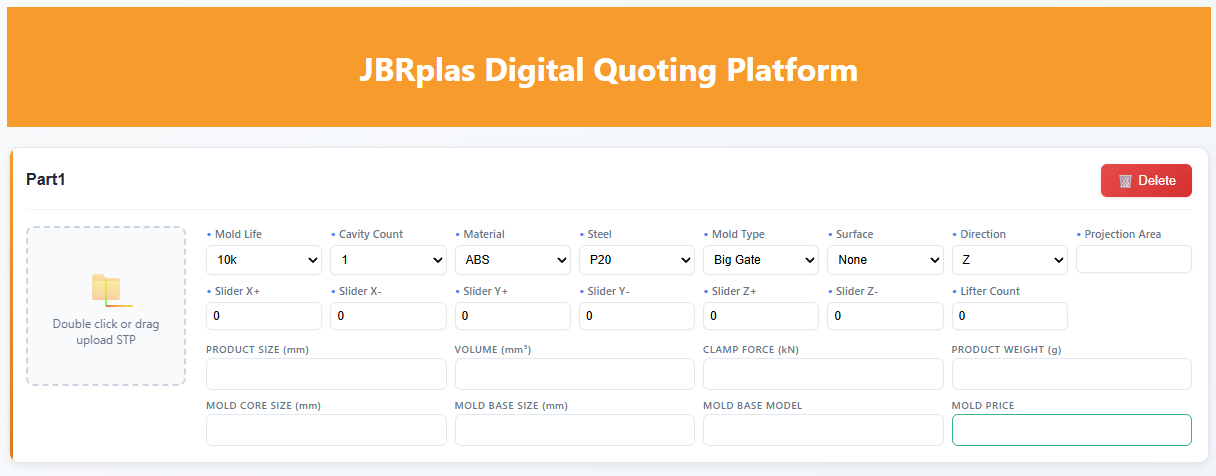Expand the Steel dropdown showing P20

point(636,260)
